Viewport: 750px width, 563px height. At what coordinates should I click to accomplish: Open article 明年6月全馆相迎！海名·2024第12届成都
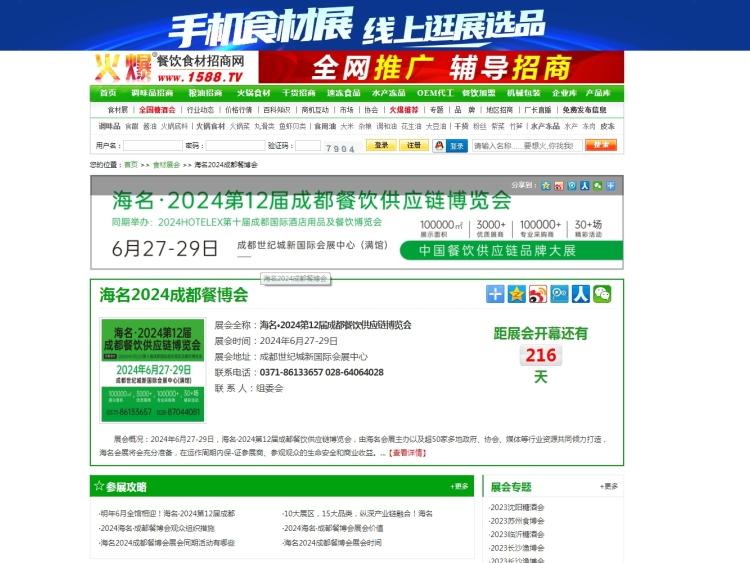(167, 513)
